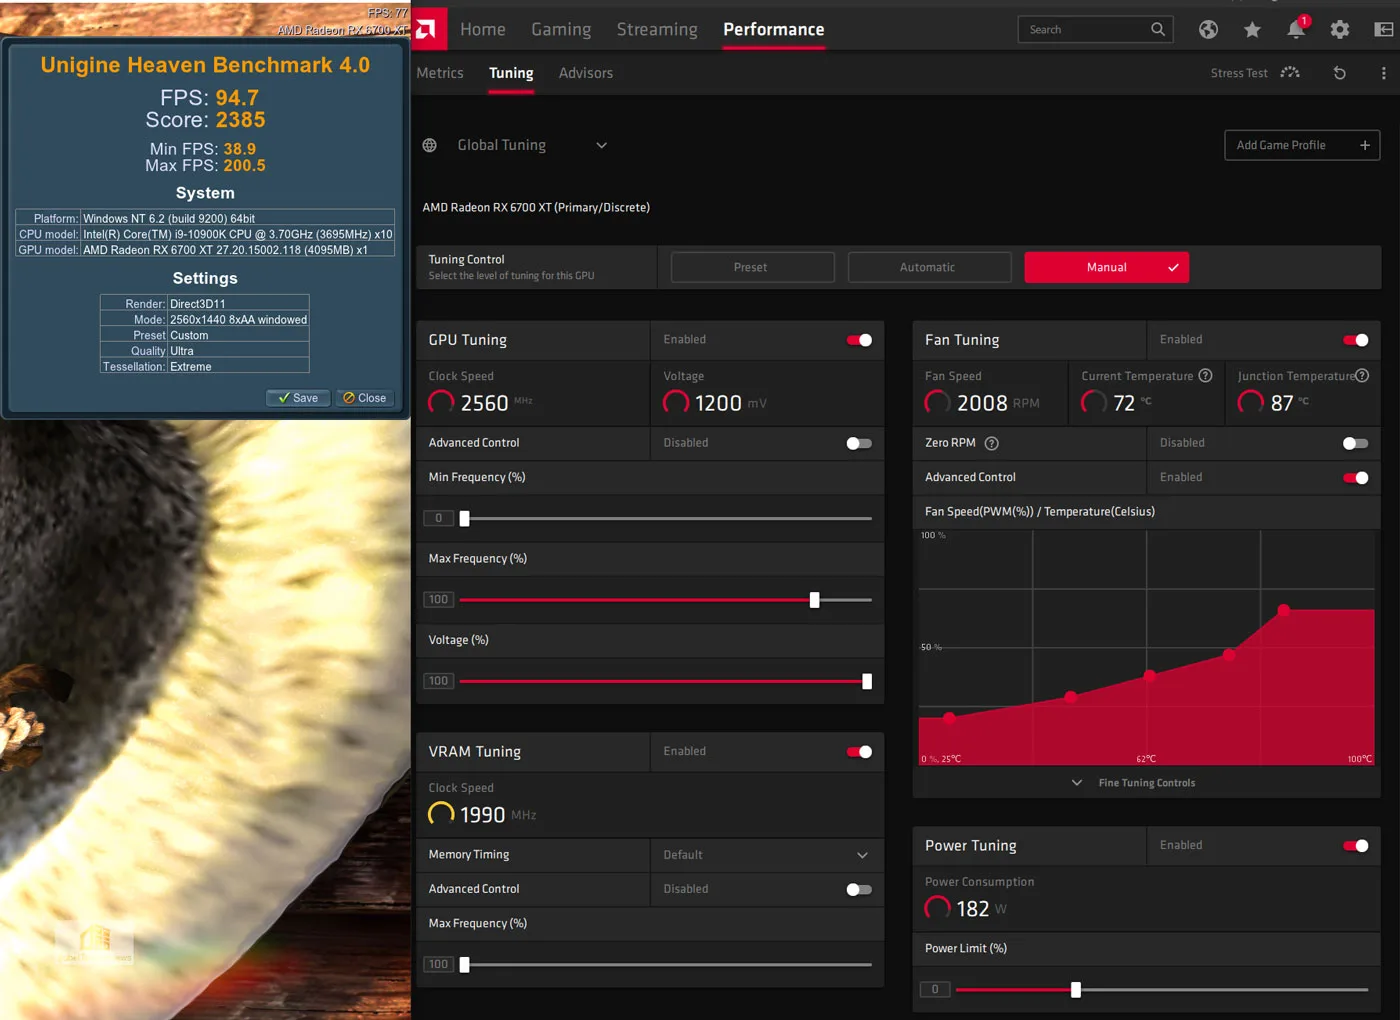This screenshot has width=1400, height=1020.
Task: Click the Junction Temperature help icon
Action: point(1362,376)
